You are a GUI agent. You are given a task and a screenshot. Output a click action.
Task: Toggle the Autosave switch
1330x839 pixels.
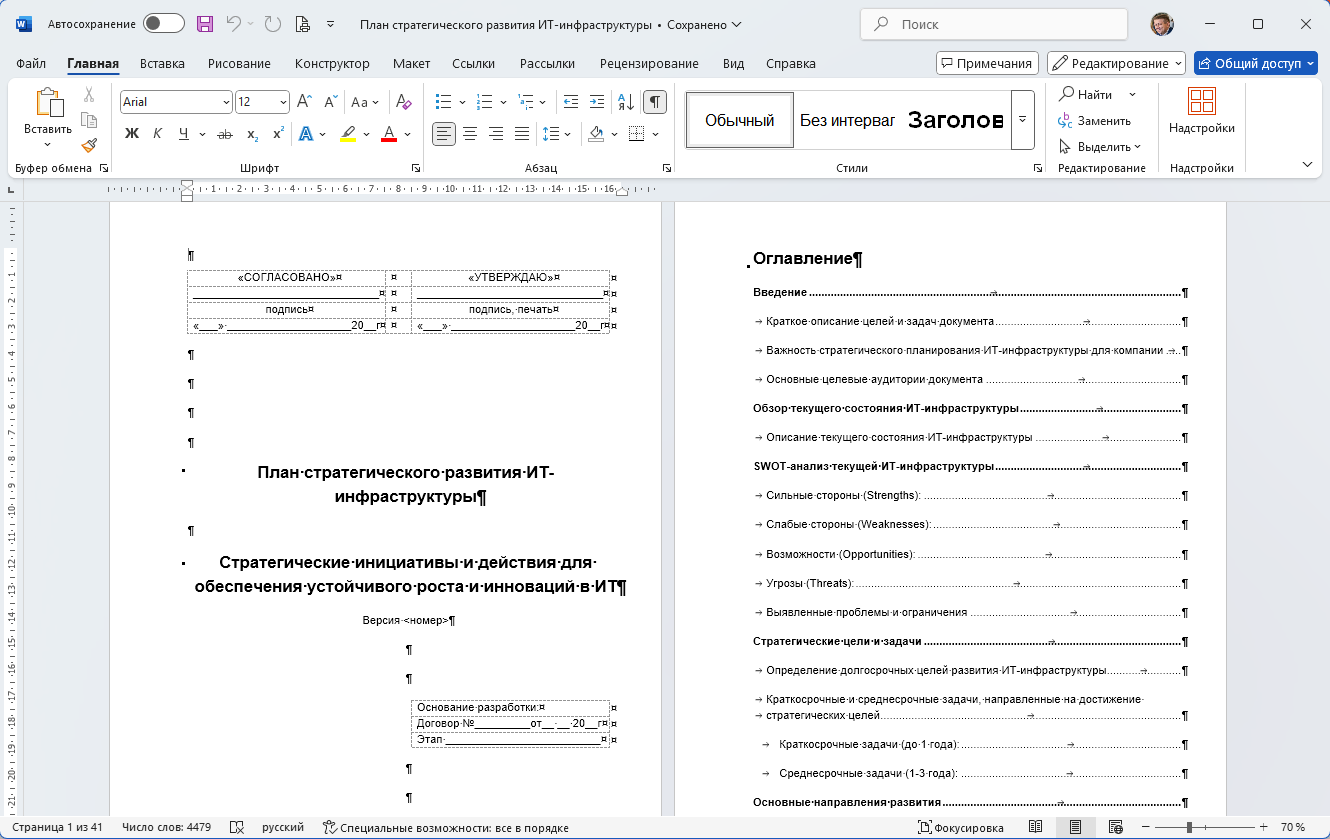coord(163,24)
